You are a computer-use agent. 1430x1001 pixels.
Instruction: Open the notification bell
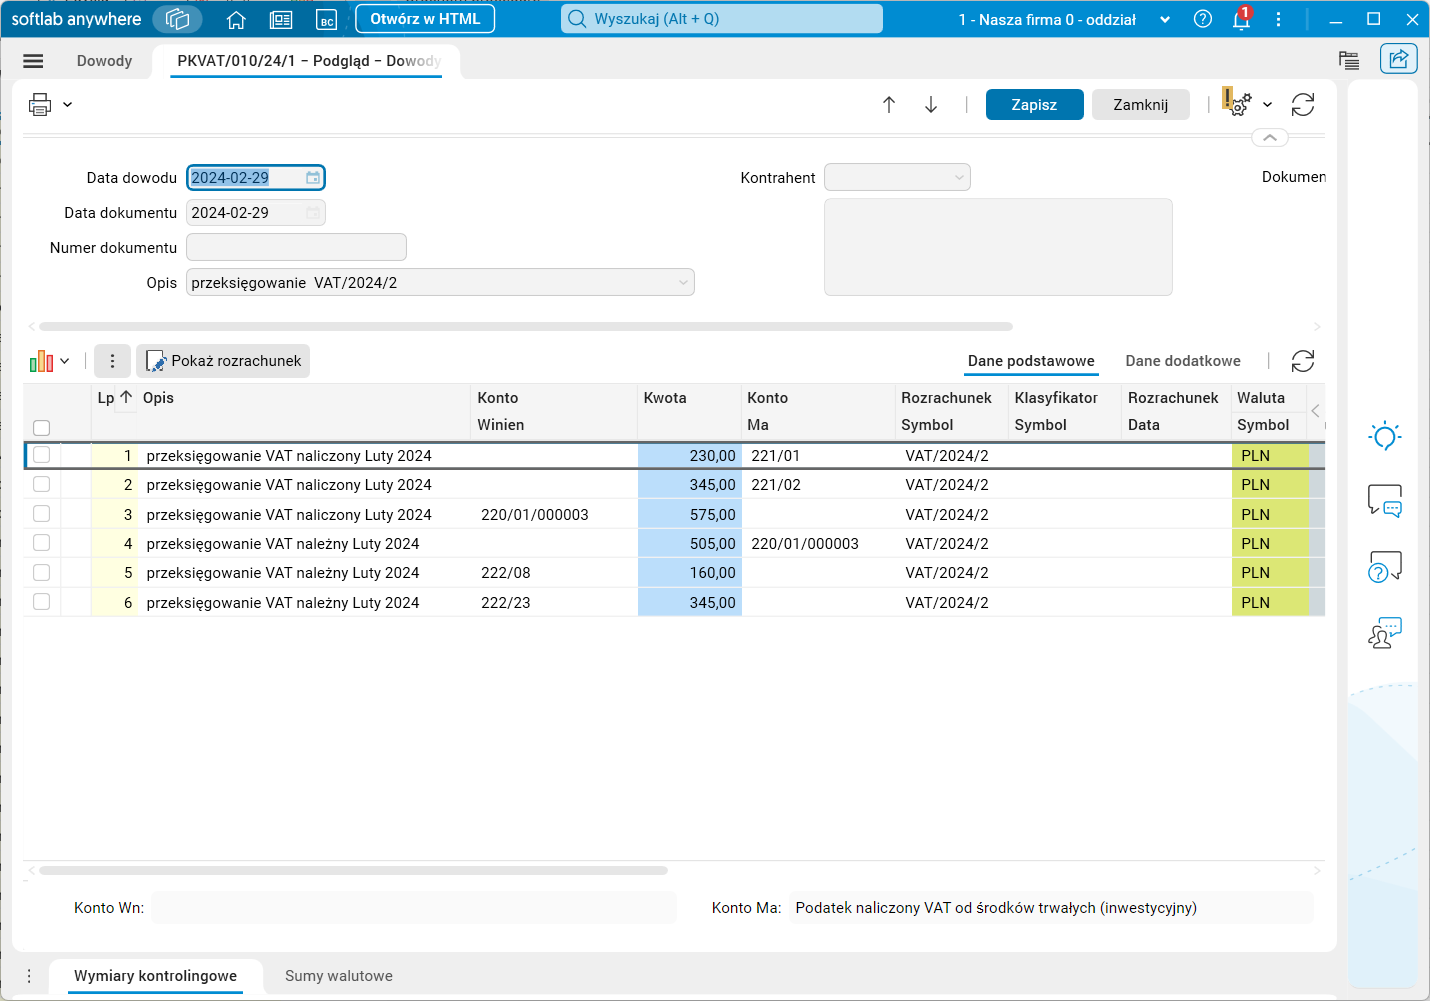click(1241, 19)
